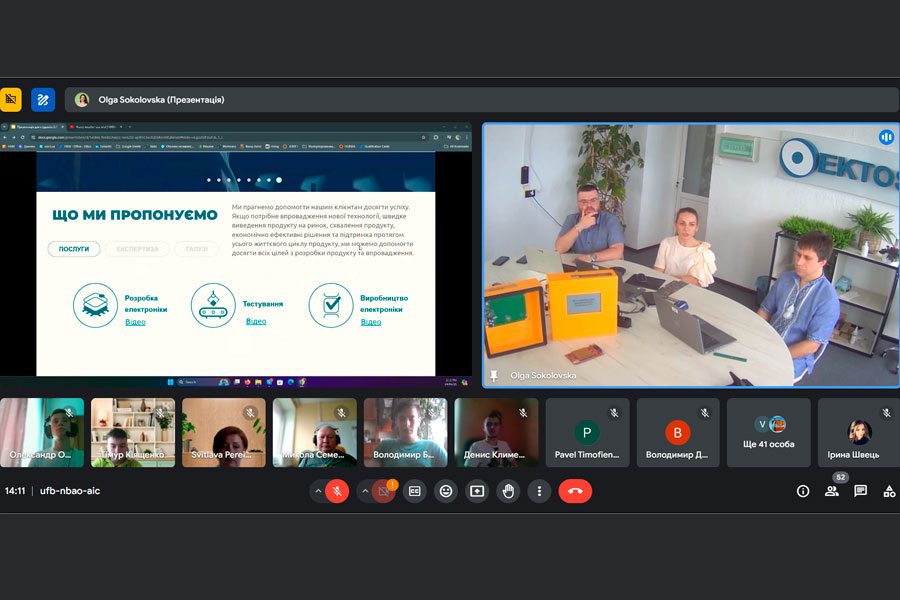The height and width of the screenshot is (600, 900).
Task: Select Olga Sokolovska presentation title bar
Action: tap(482, 100)
